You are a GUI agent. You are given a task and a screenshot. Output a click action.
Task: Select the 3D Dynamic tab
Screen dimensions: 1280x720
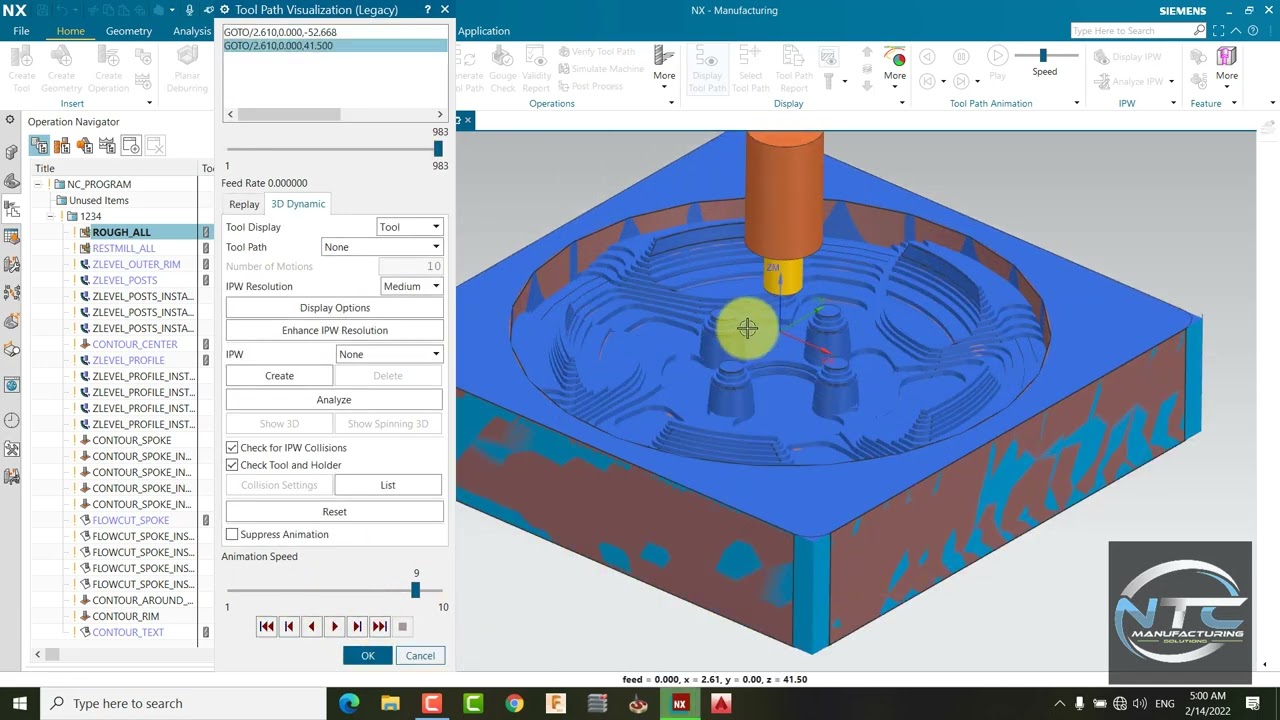click(298, 204)
